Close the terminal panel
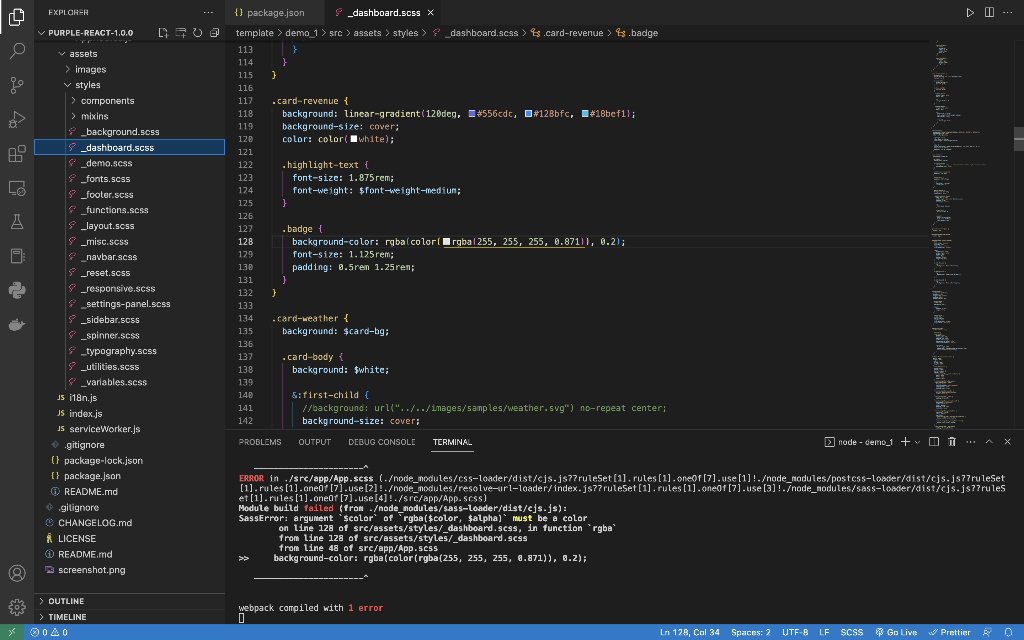This screenshot has width=1024, height=640. (x=1008, y=442)
